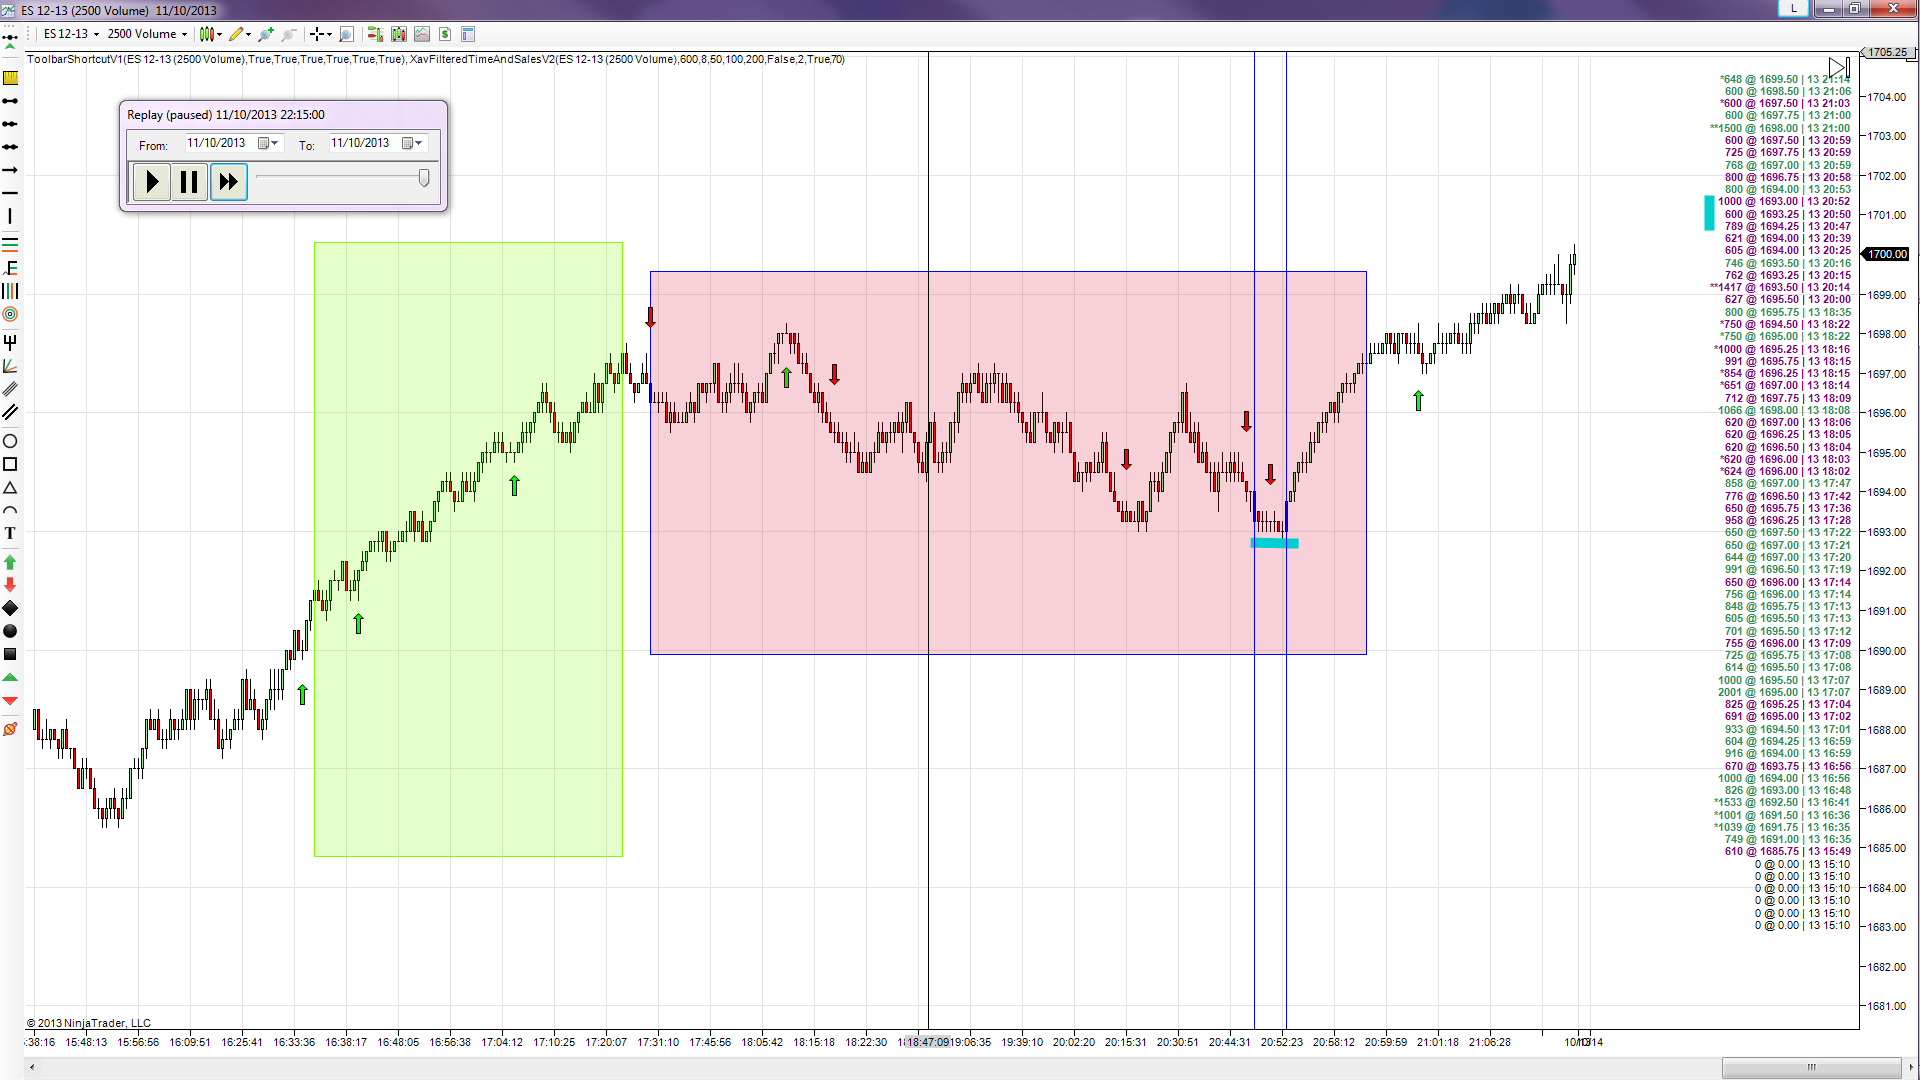Select the yellow ruler tool
Image resolution: width=1920 pixels, height=1080 pixels.
10,78
